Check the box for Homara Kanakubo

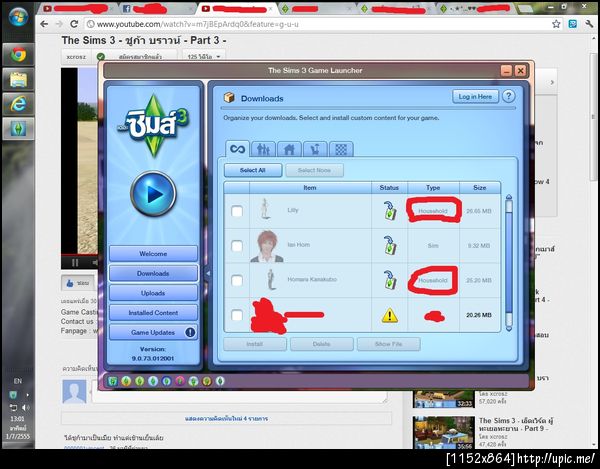[x=237, y=280]
